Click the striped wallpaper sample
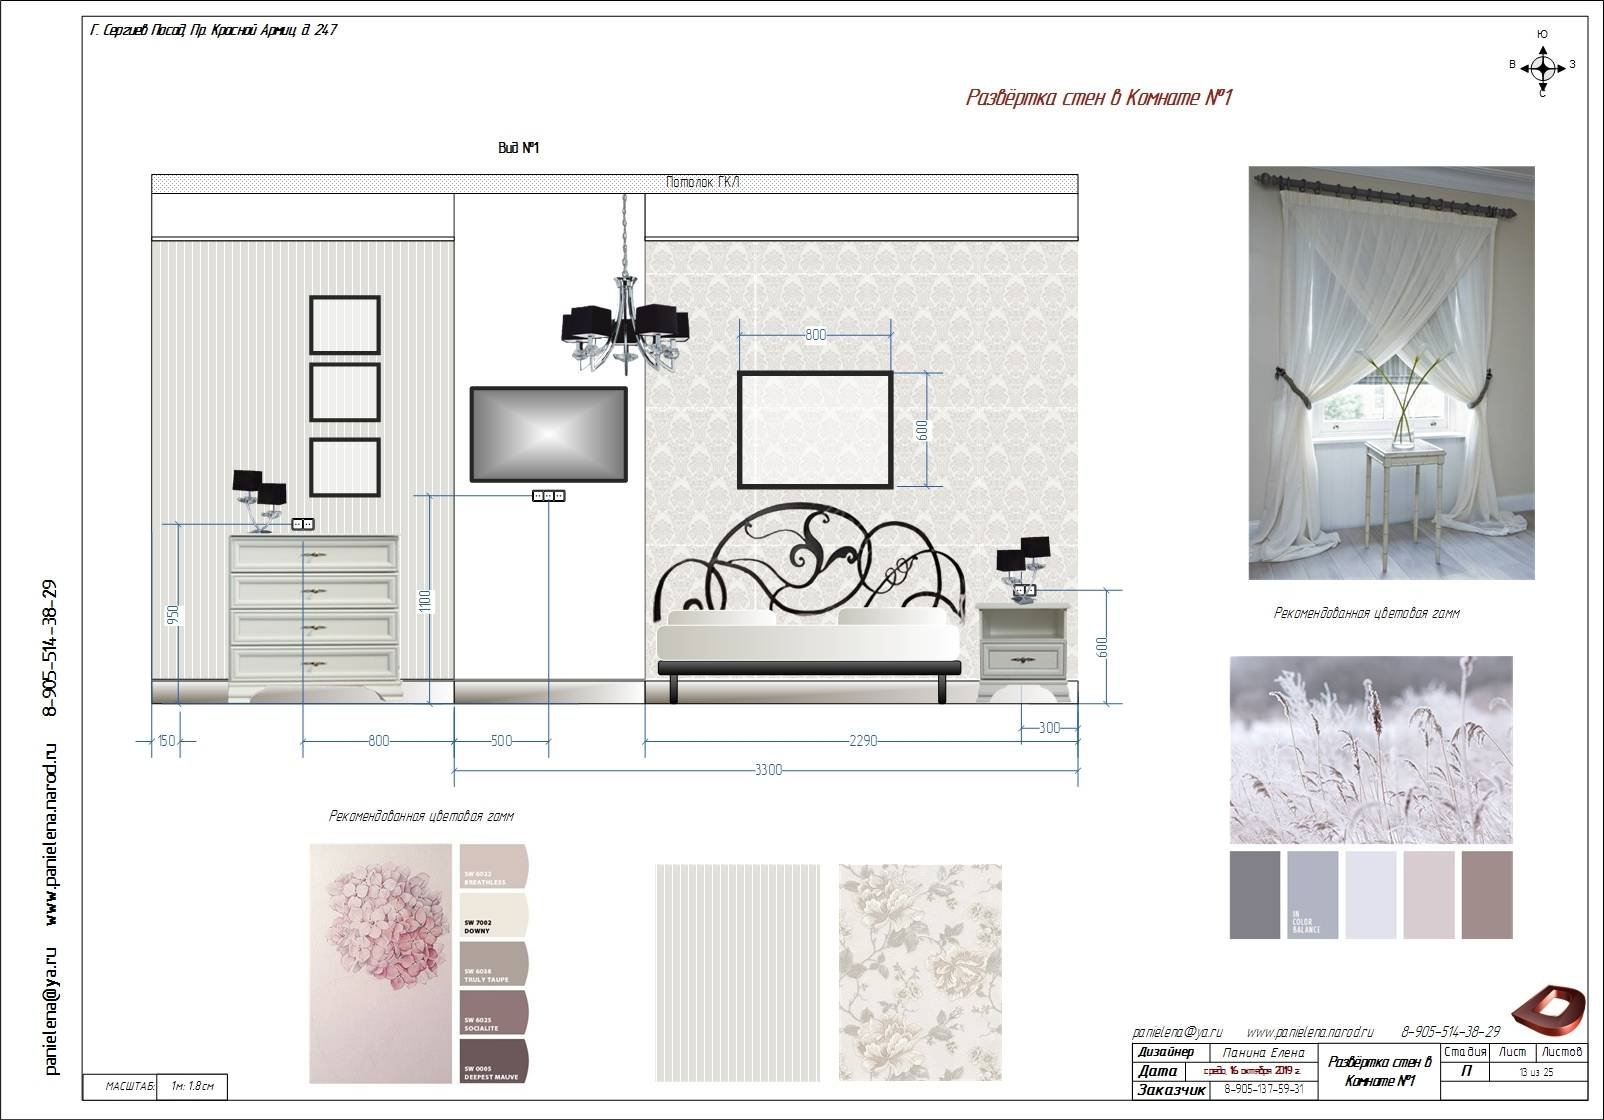This screenshot has width=1604, height=1120. [x=738, y=972]
